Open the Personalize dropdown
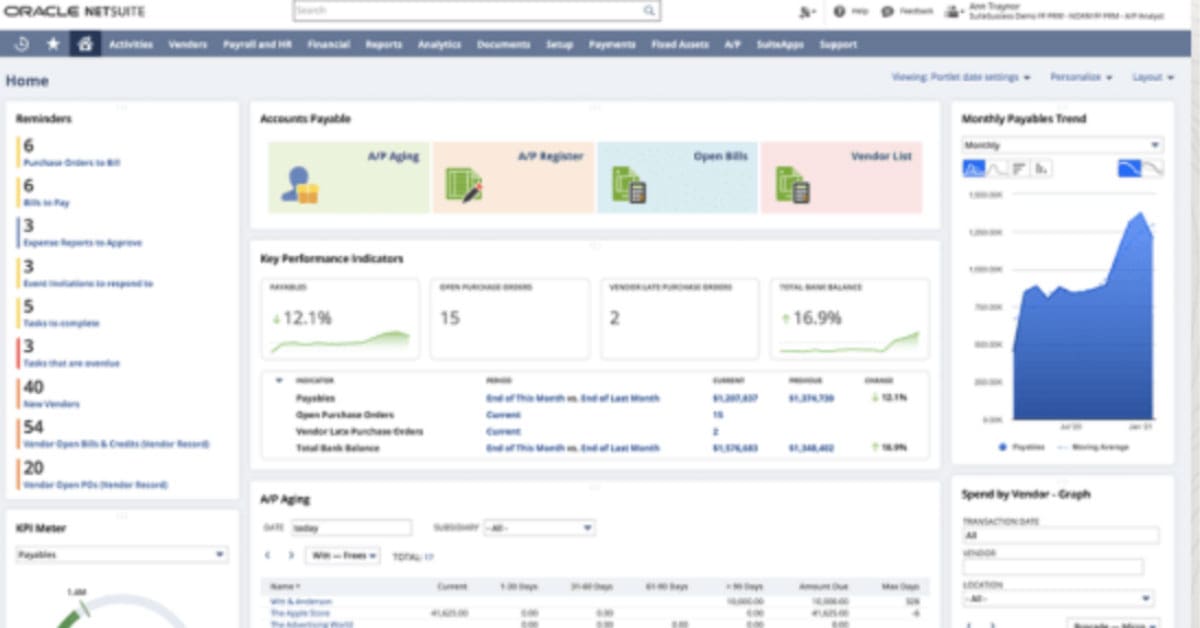Viewport: 1200px width, 628px height. pyautogui.click(x=1081, y=77)
